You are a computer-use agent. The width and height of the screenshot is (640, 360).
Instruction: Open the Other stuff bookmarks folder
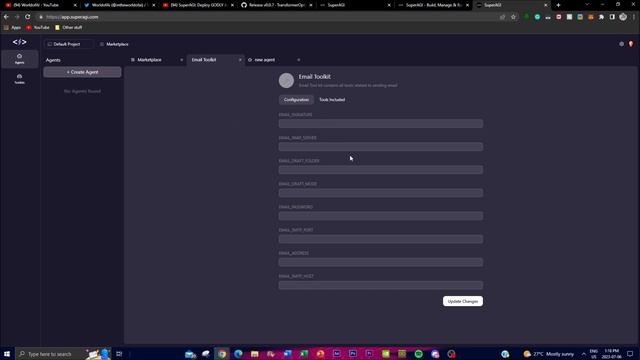(x=69, y=27)
